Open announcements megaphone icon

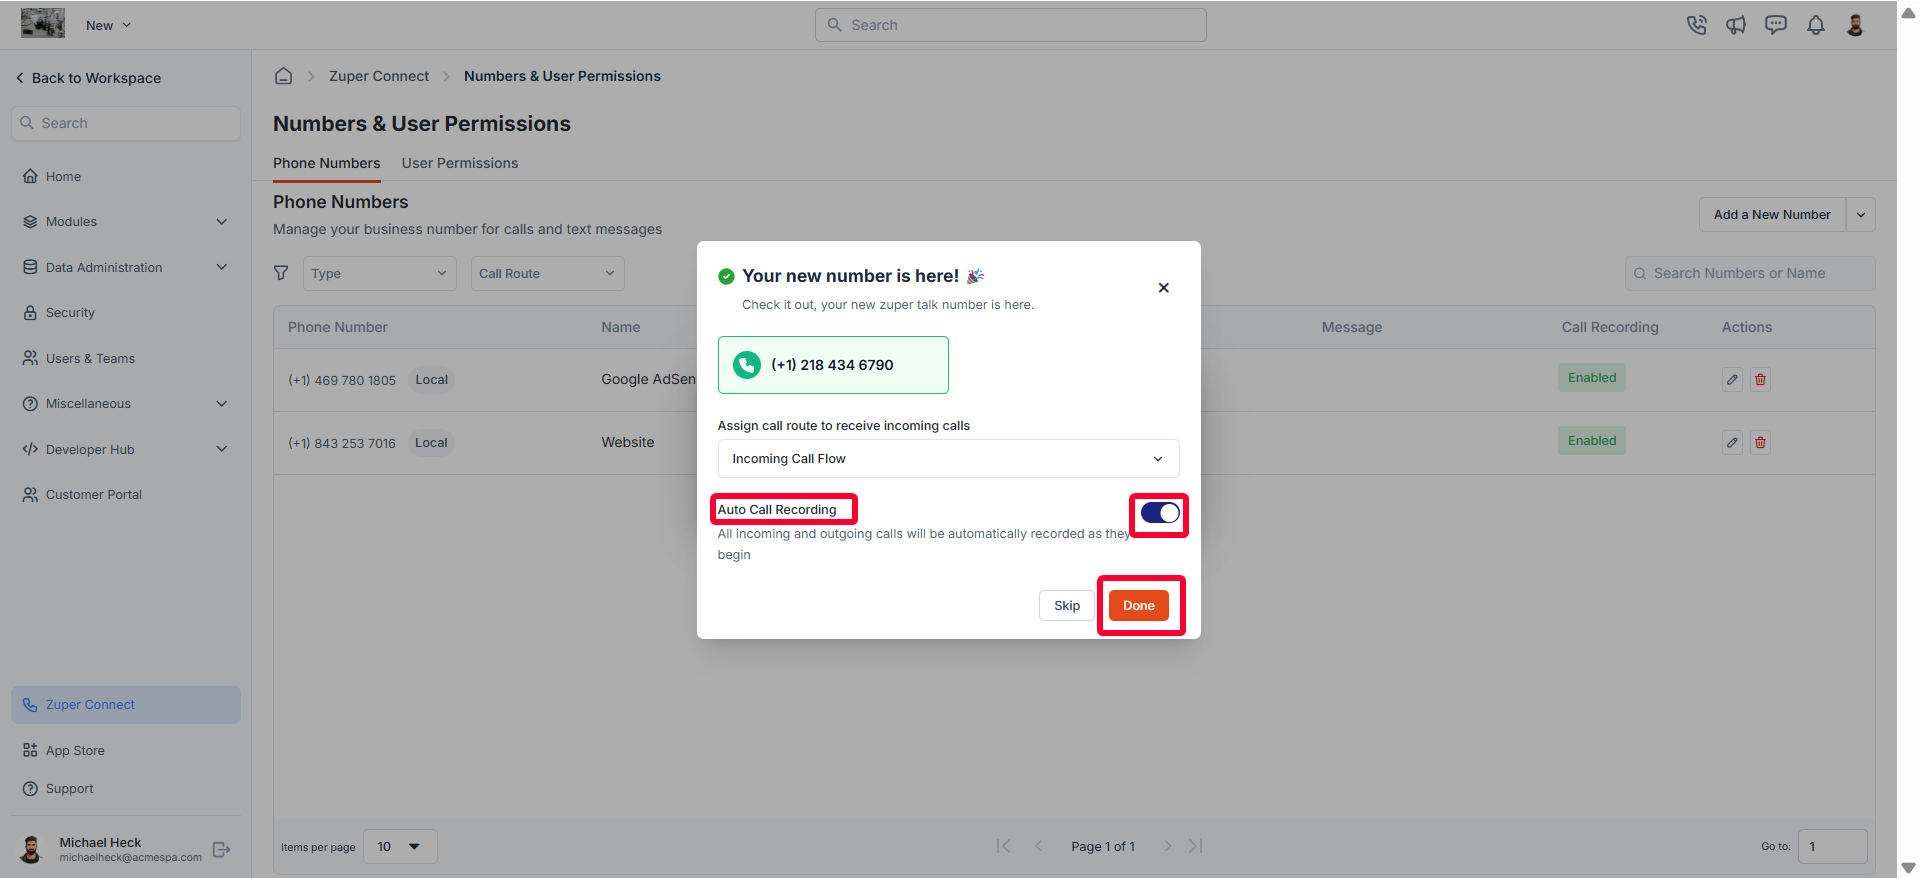click(1736, 25)
